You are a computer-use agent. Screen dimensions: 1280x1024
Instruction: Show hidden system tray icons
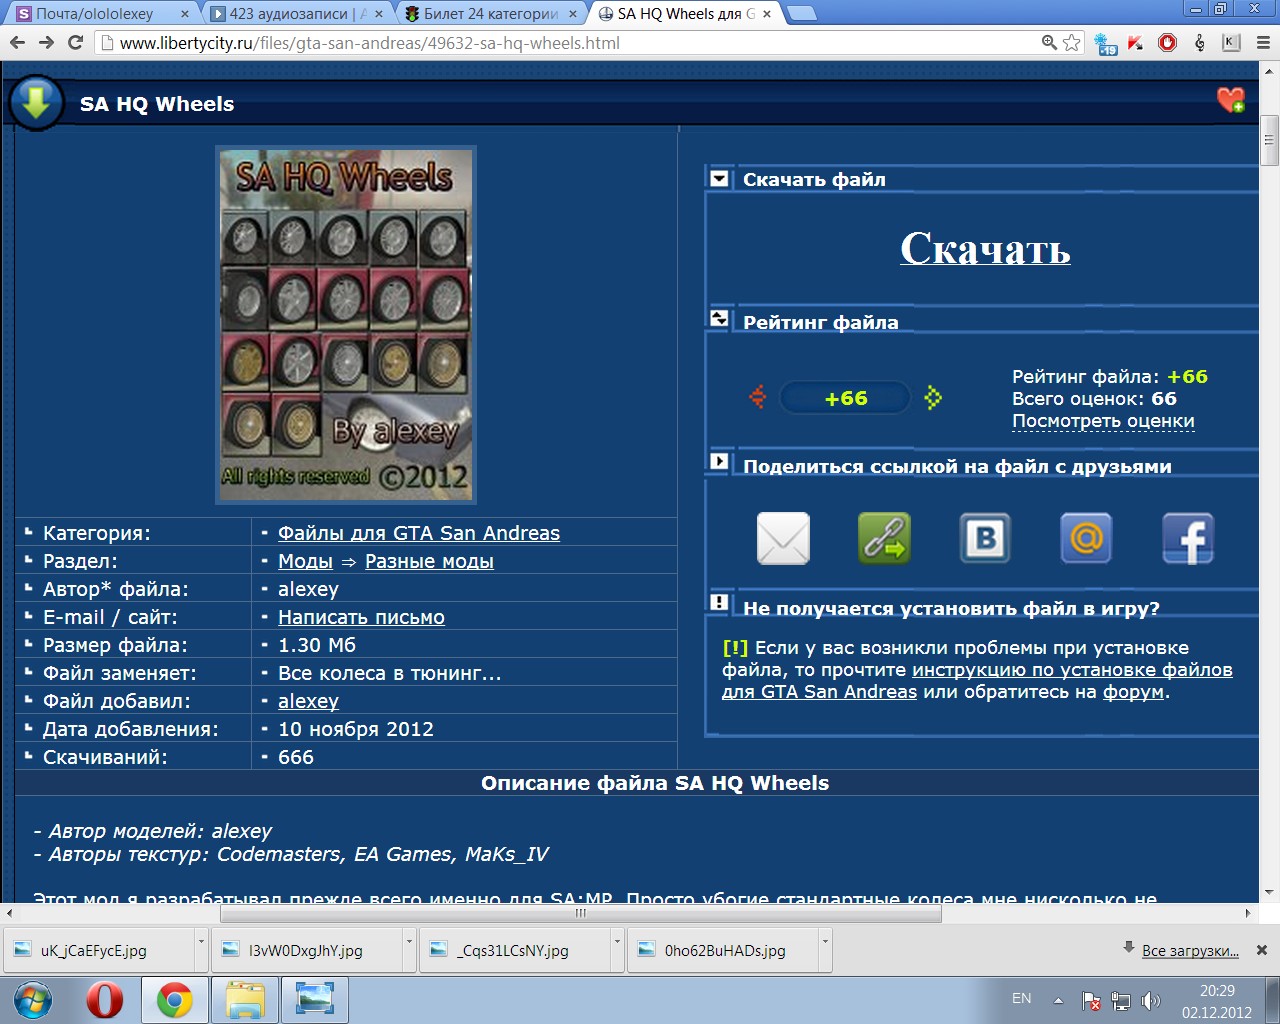(x=1058, y=1000)
